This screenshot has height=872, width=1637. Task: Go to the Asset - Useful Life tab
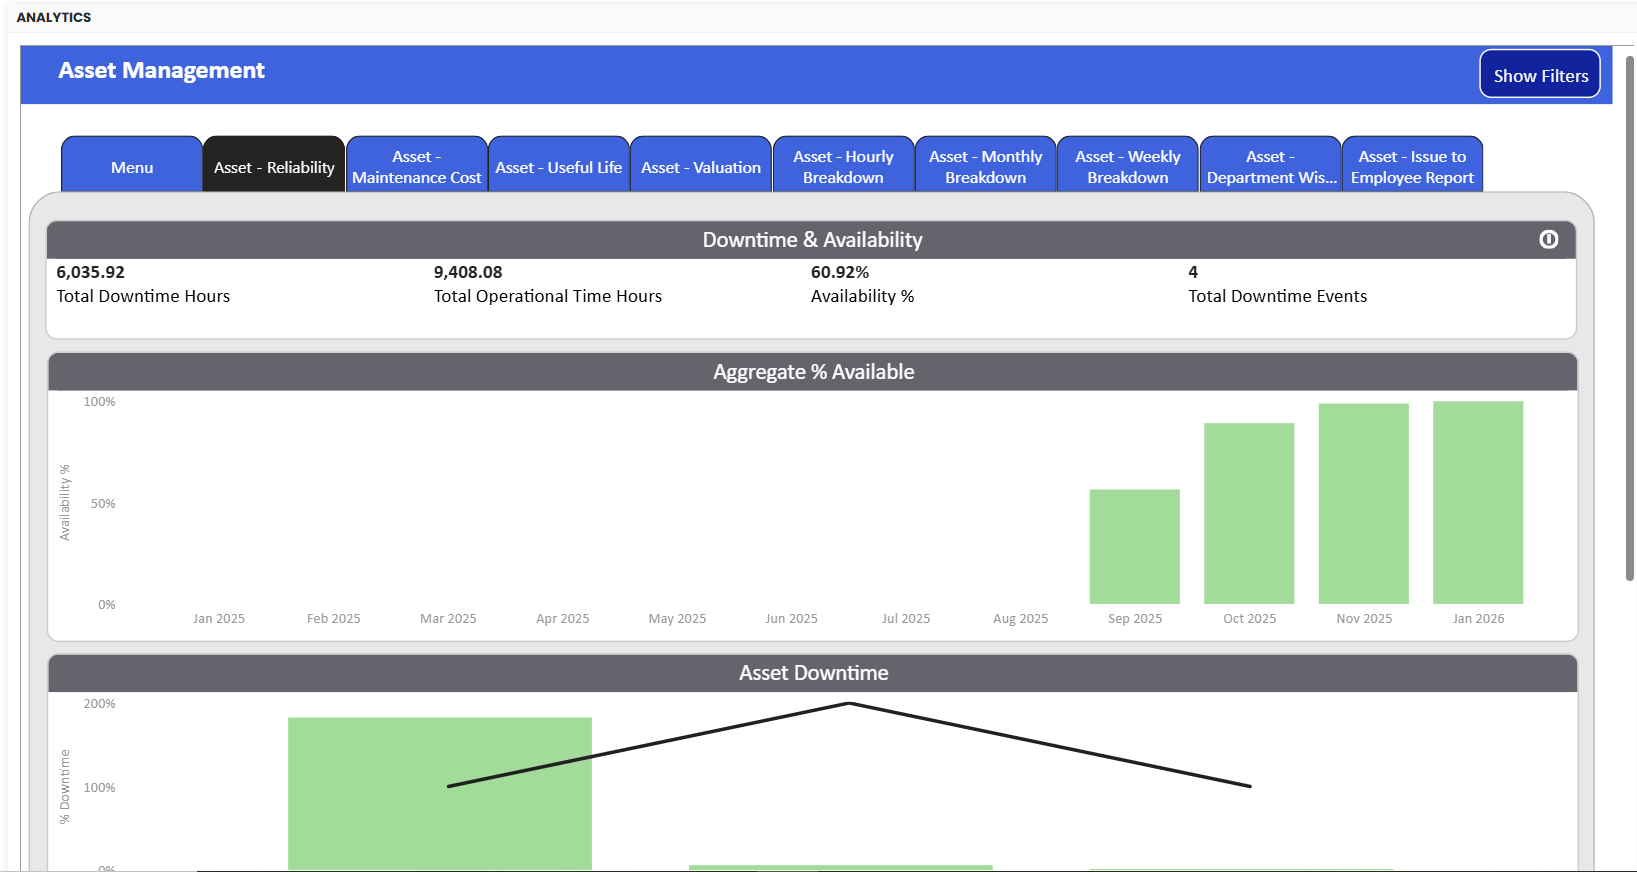tap(559, 165)
